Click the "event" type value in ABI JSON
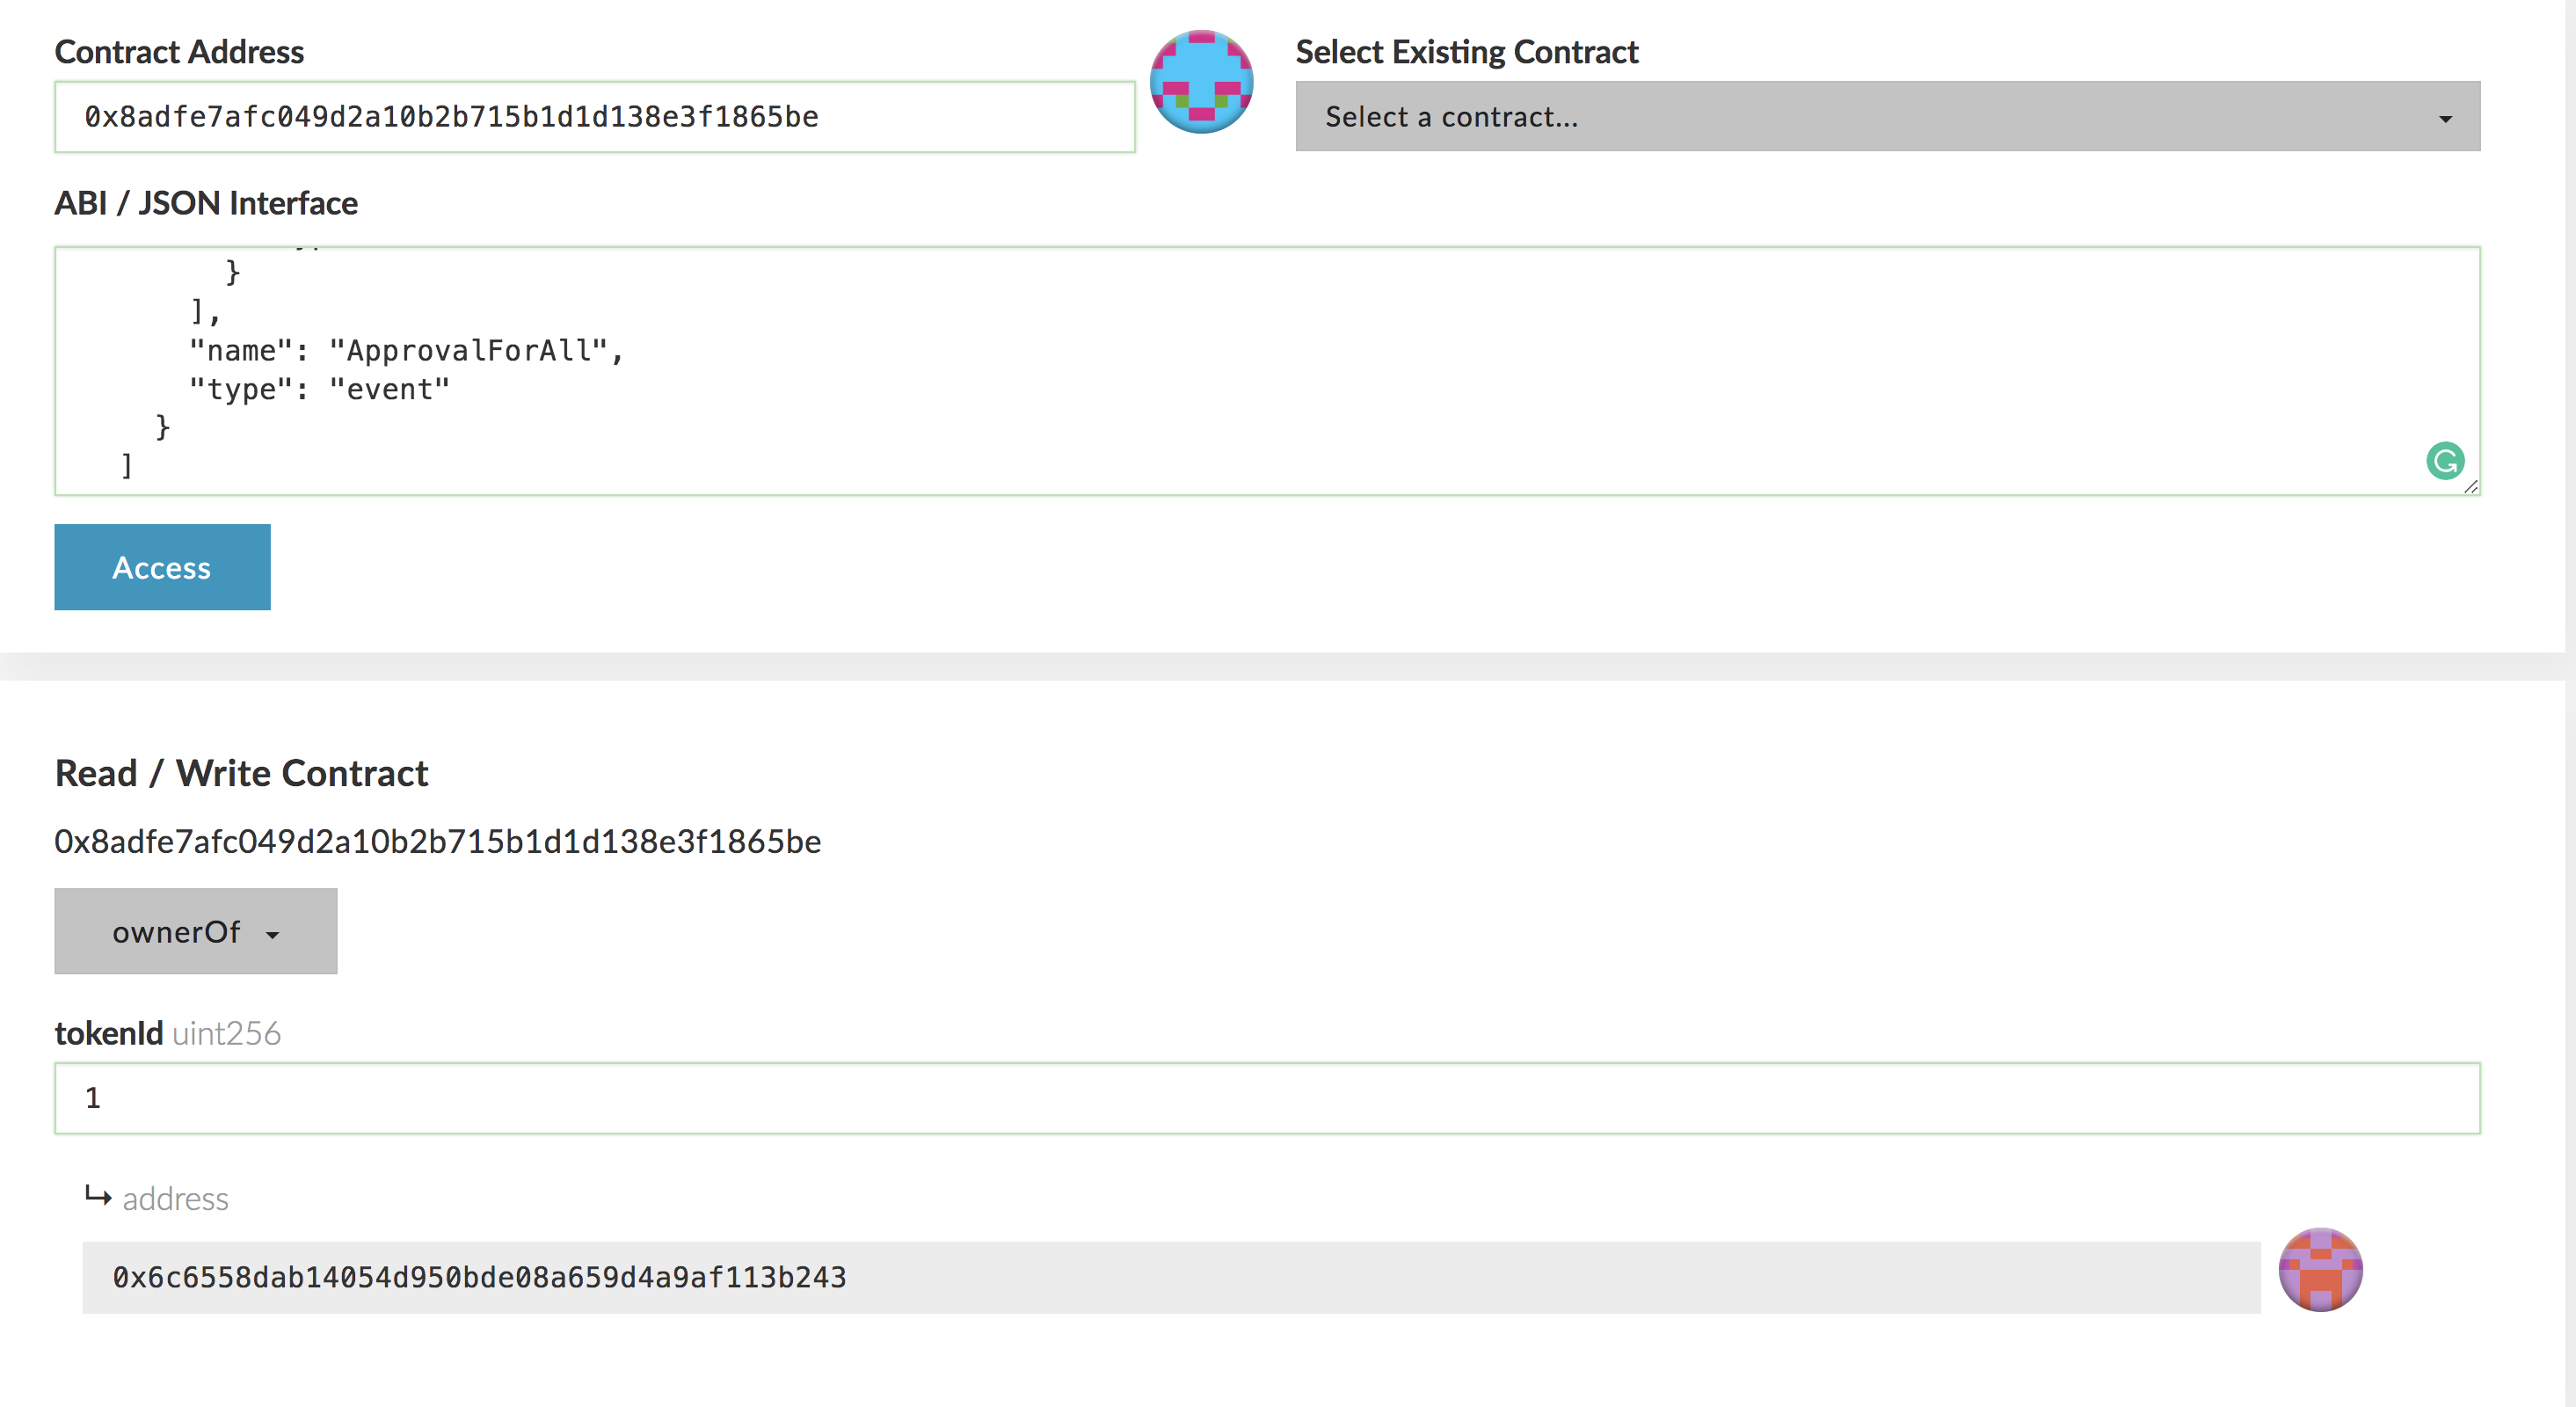This screenshot has height=1407, width=2576. pos(390,389)
